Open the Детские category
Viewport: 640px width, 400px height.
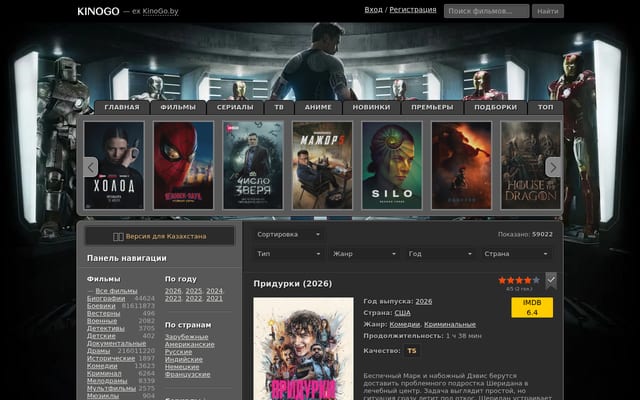(101, 336)
